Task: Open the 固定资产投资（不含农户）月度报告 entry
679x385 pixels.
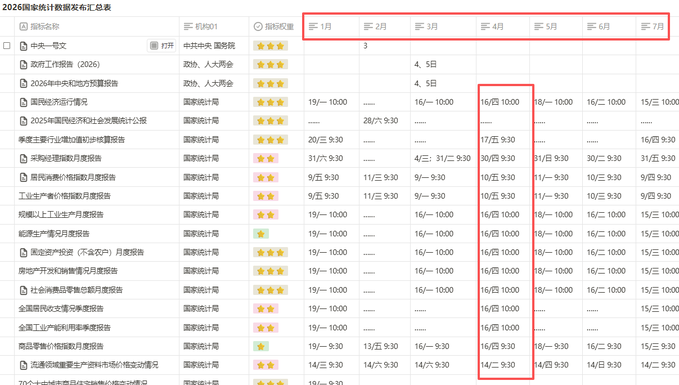Action: click(87, 252)
